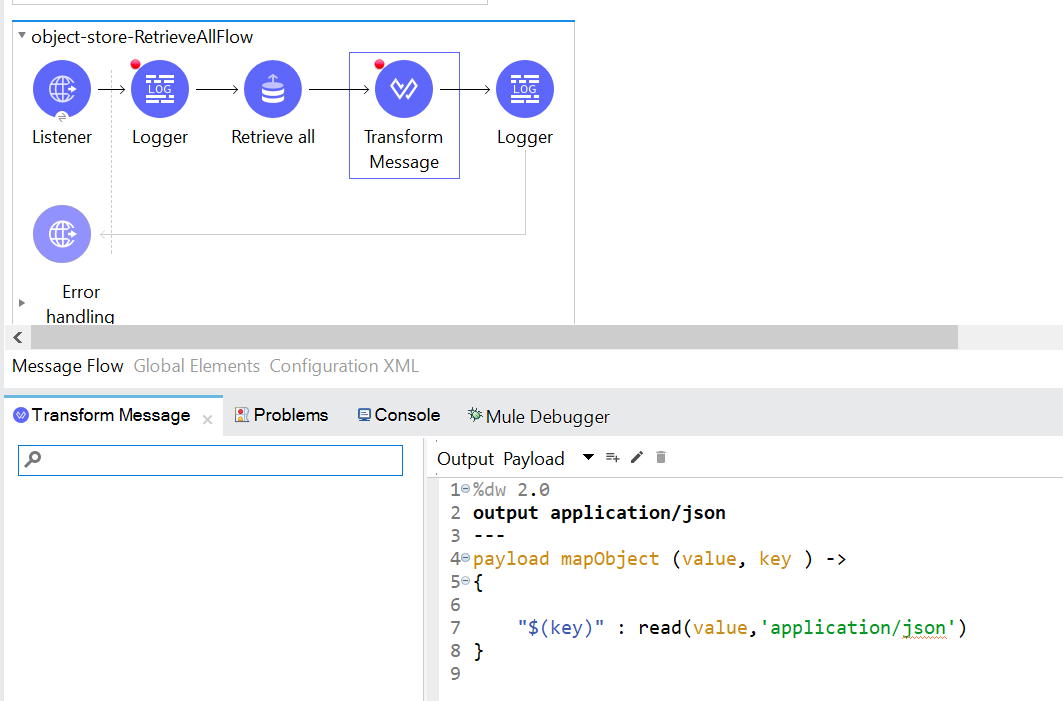Click the Retrieve all object store icon
The image size is (1063, 701).
(273, 89)
